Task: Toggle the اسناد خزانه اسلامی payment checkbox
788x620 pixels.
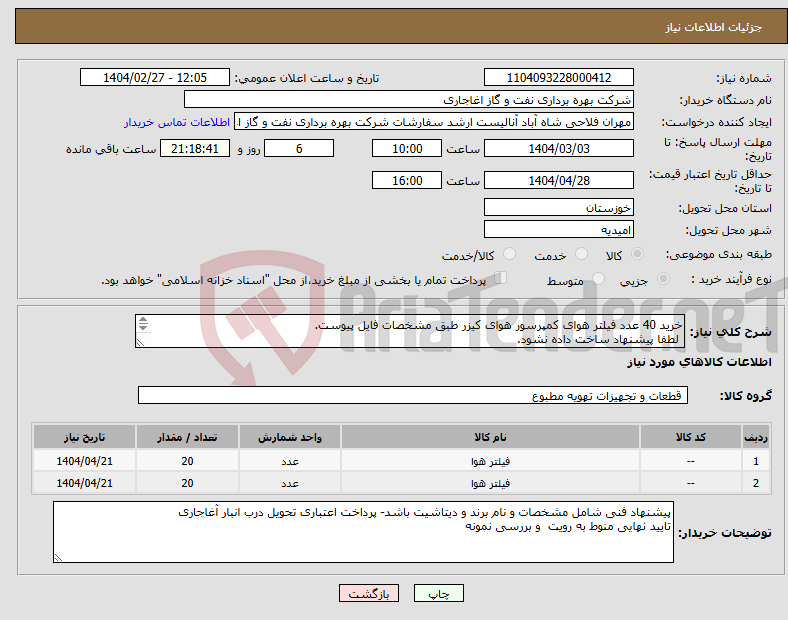Action: click(x=501, y=278)
